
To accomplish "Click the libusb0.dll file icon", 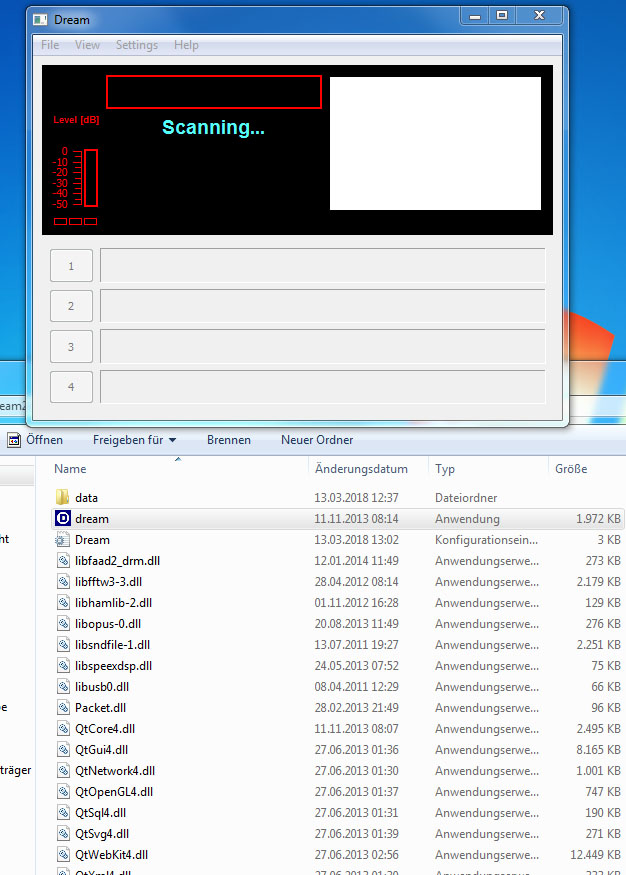I will click(x=62, y=687).
